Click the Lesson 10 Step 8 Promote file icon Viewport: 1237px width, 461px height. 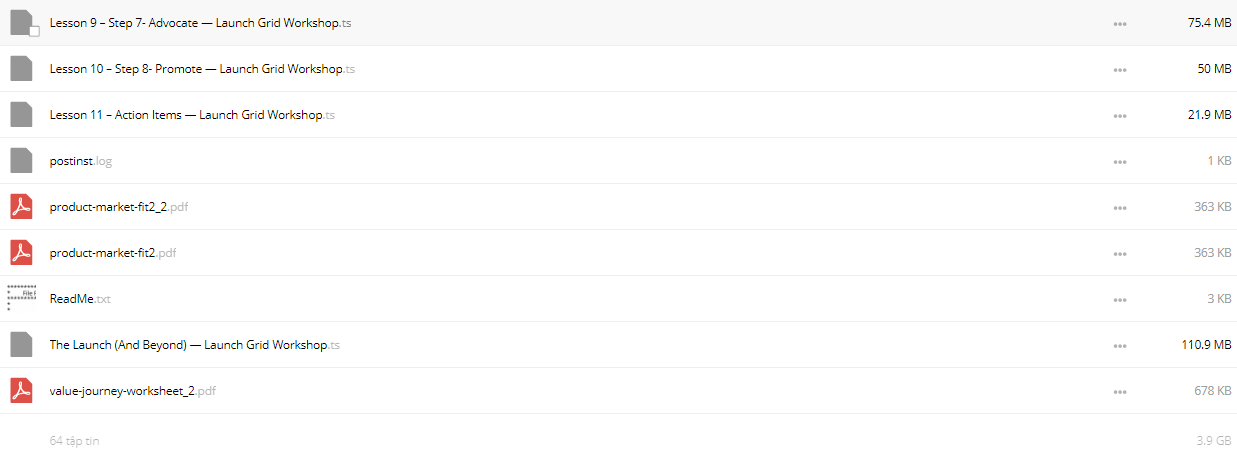pyautogui.click(x=22, y=69)
